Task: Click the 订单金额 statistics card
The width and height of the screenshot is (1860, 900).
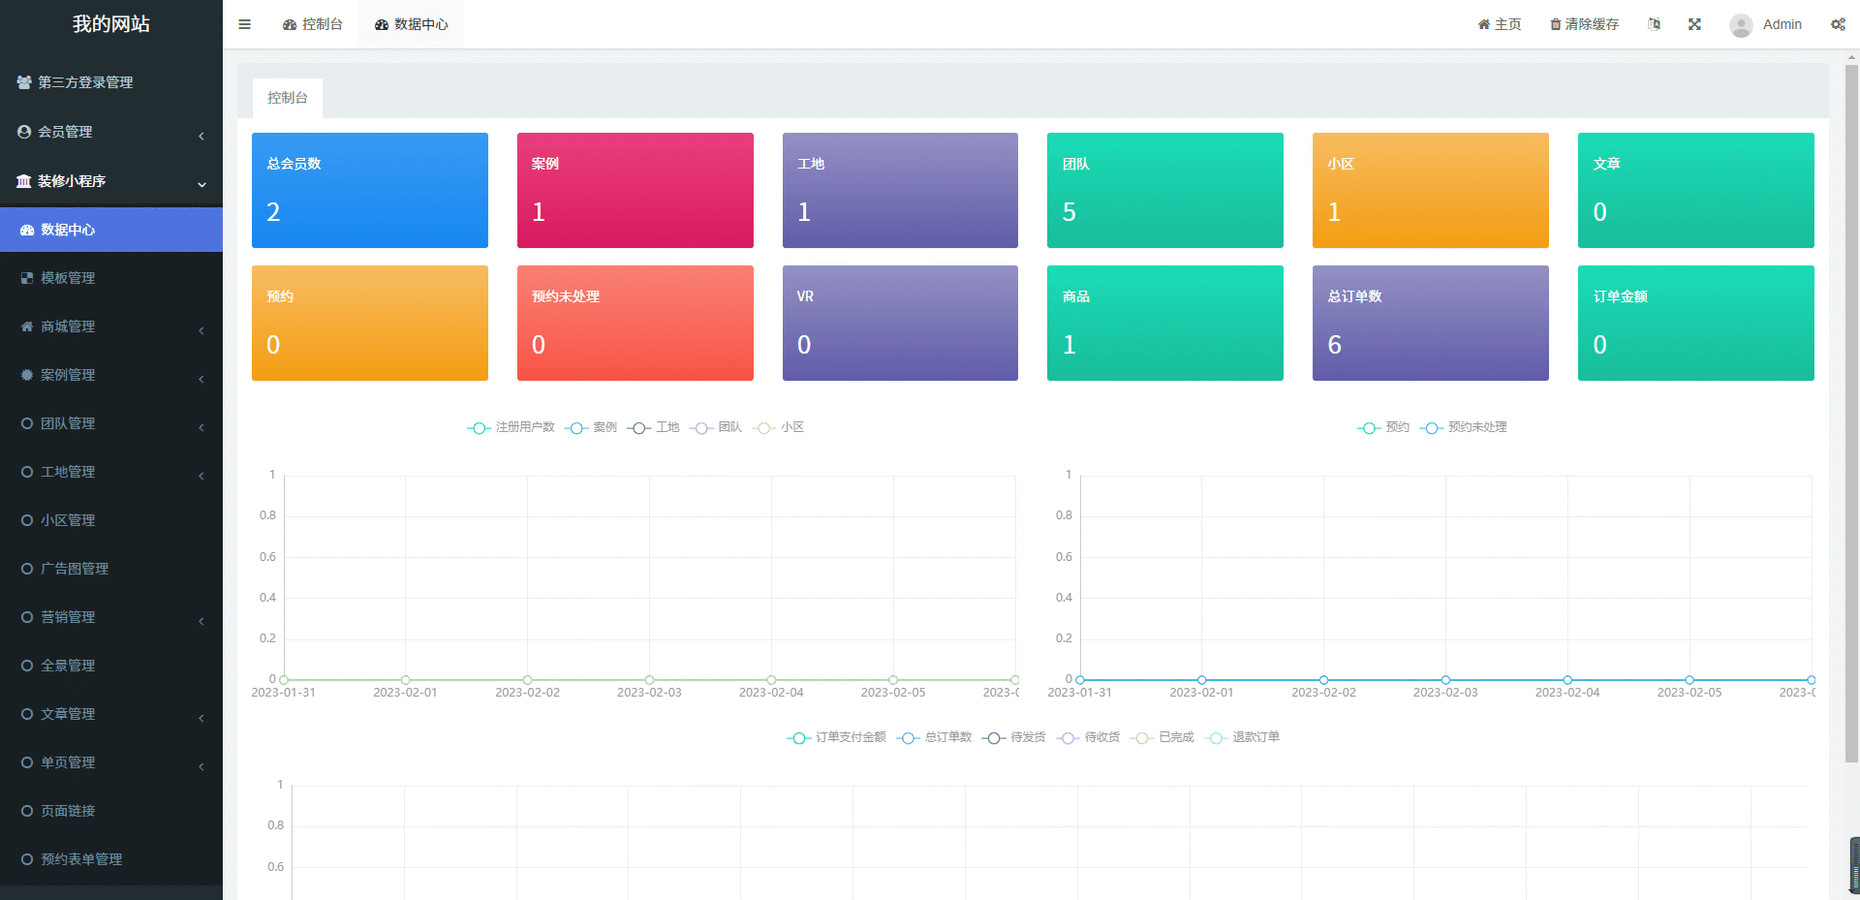Action: coord(1695,322)
